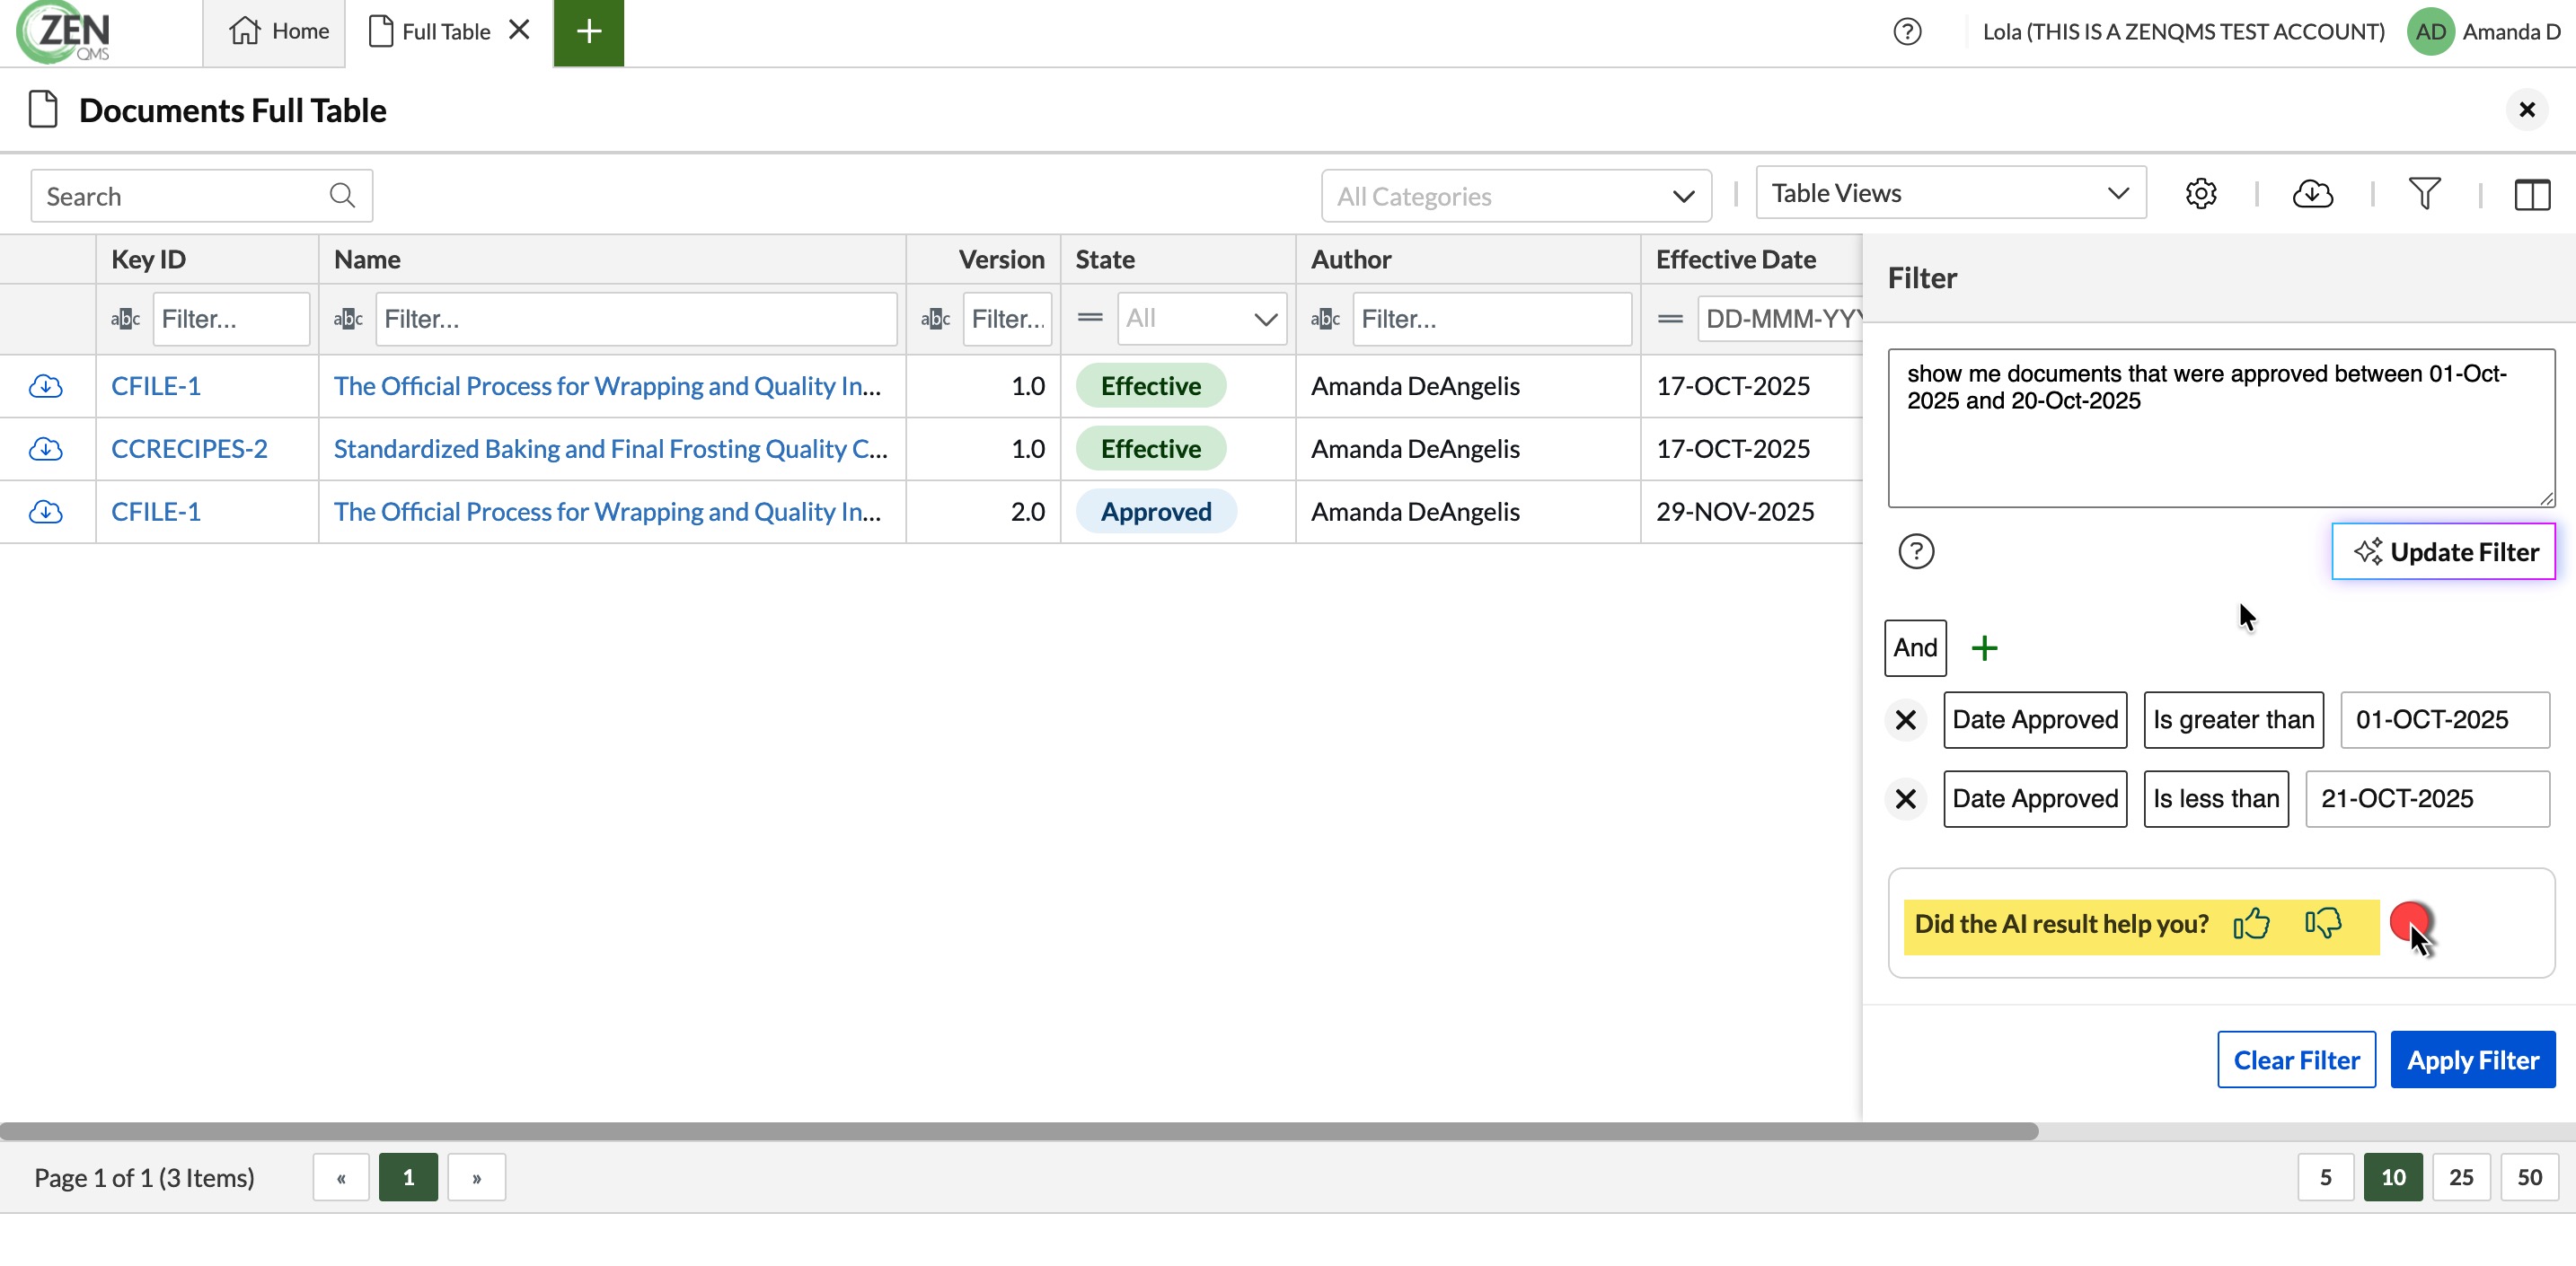Download CCRECIPES-2 document via cloud icon
This screenshot has height=1266, width=2576.
tap(46, 449)
